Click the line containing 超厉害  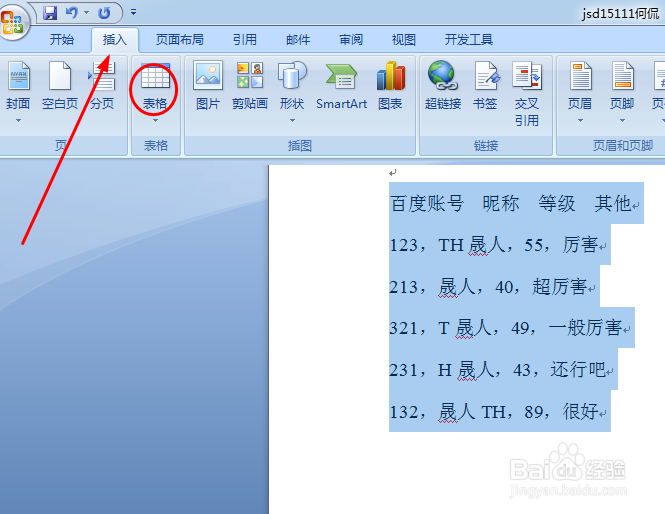(x=492, y=286)
